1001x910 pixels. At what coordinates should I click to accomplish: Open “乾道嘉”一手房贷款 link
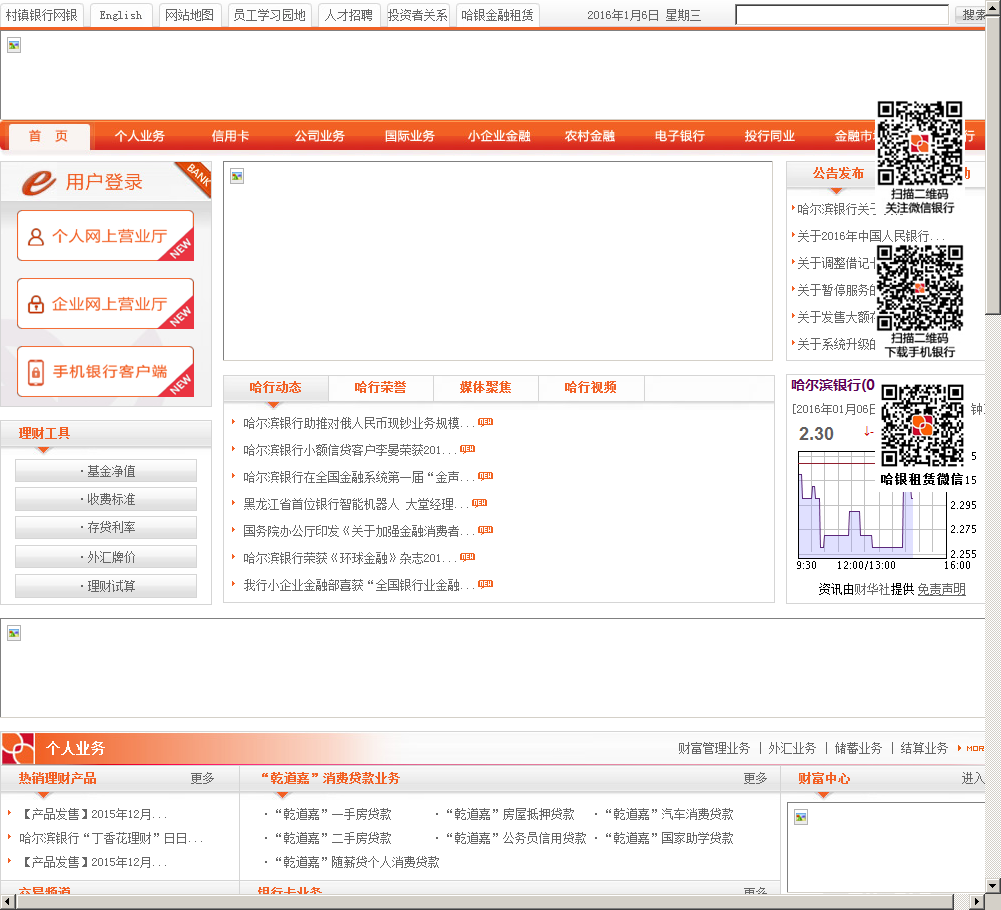pos(333,815)
